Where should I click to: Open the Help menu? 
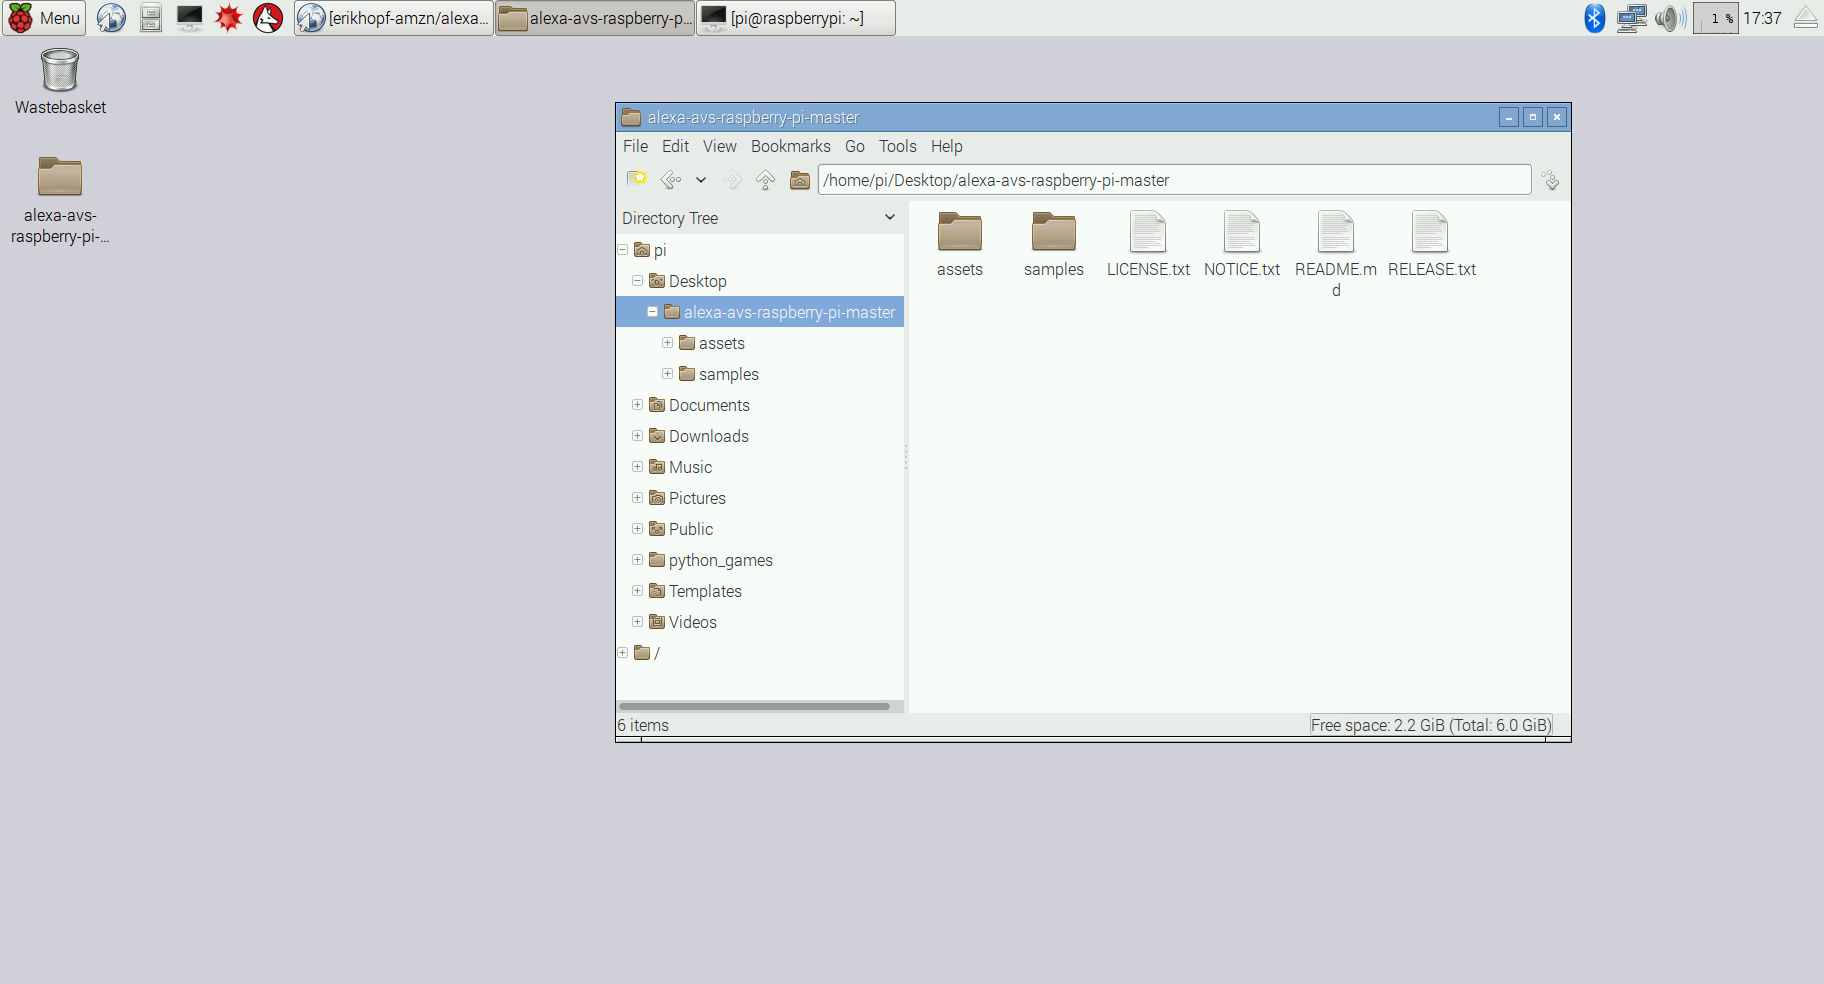coord(947,146)
